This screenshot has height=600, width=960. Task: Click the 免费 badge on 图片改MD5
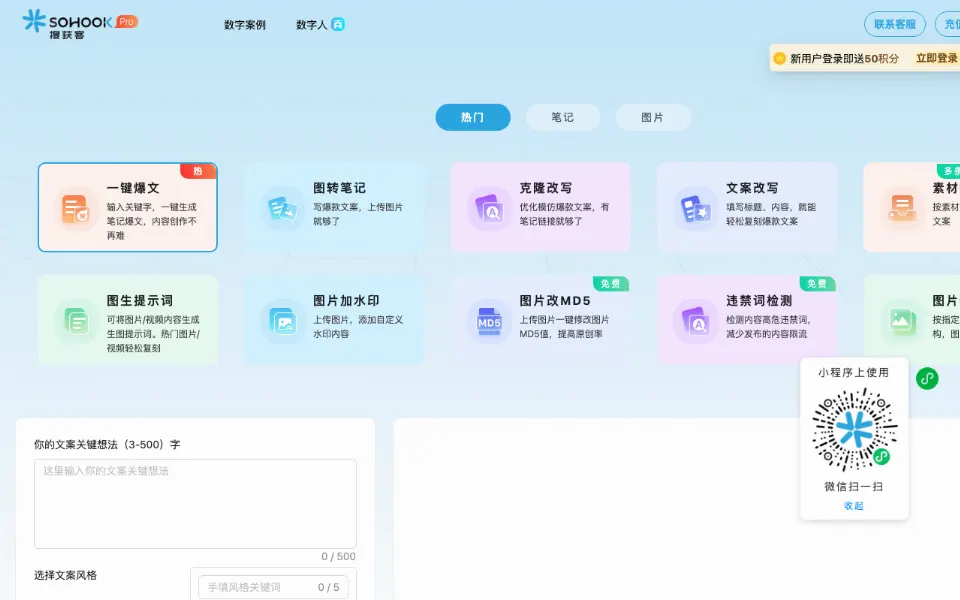tap(610, 283)
